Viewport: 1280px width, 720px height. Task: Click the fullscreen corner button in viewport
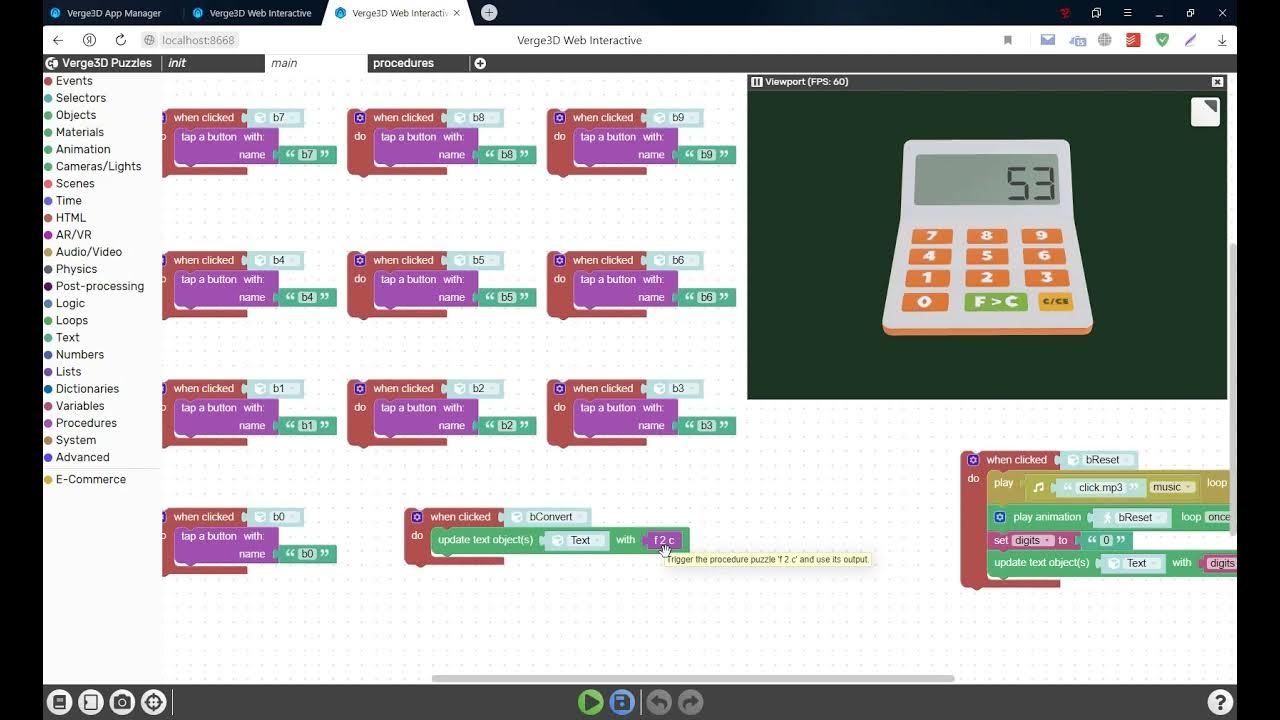pos(1205,112)
